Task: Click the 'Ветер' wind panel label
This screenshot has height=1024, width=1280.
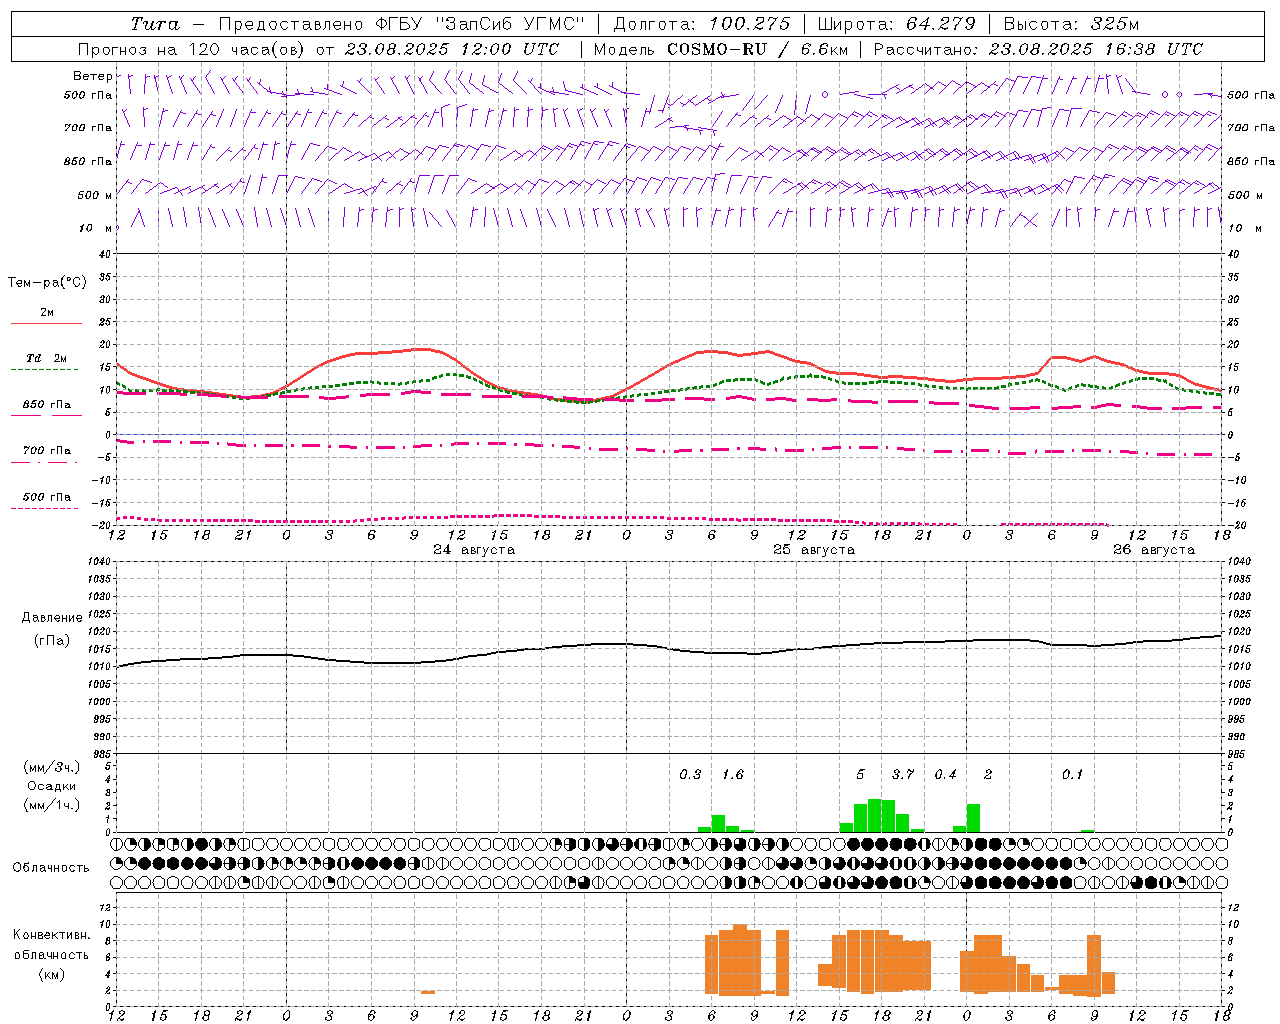Action: point(92,76)
